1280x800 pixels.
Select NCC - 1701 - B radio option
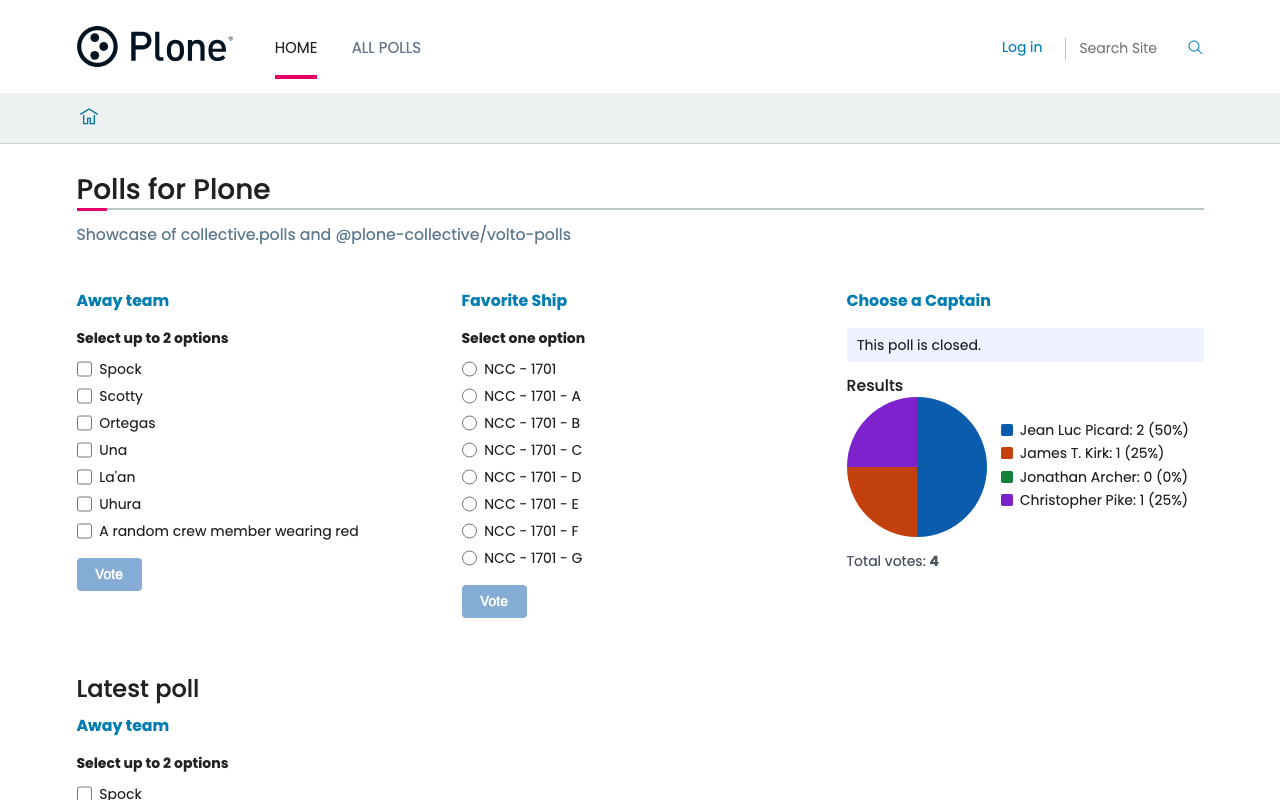470,423
